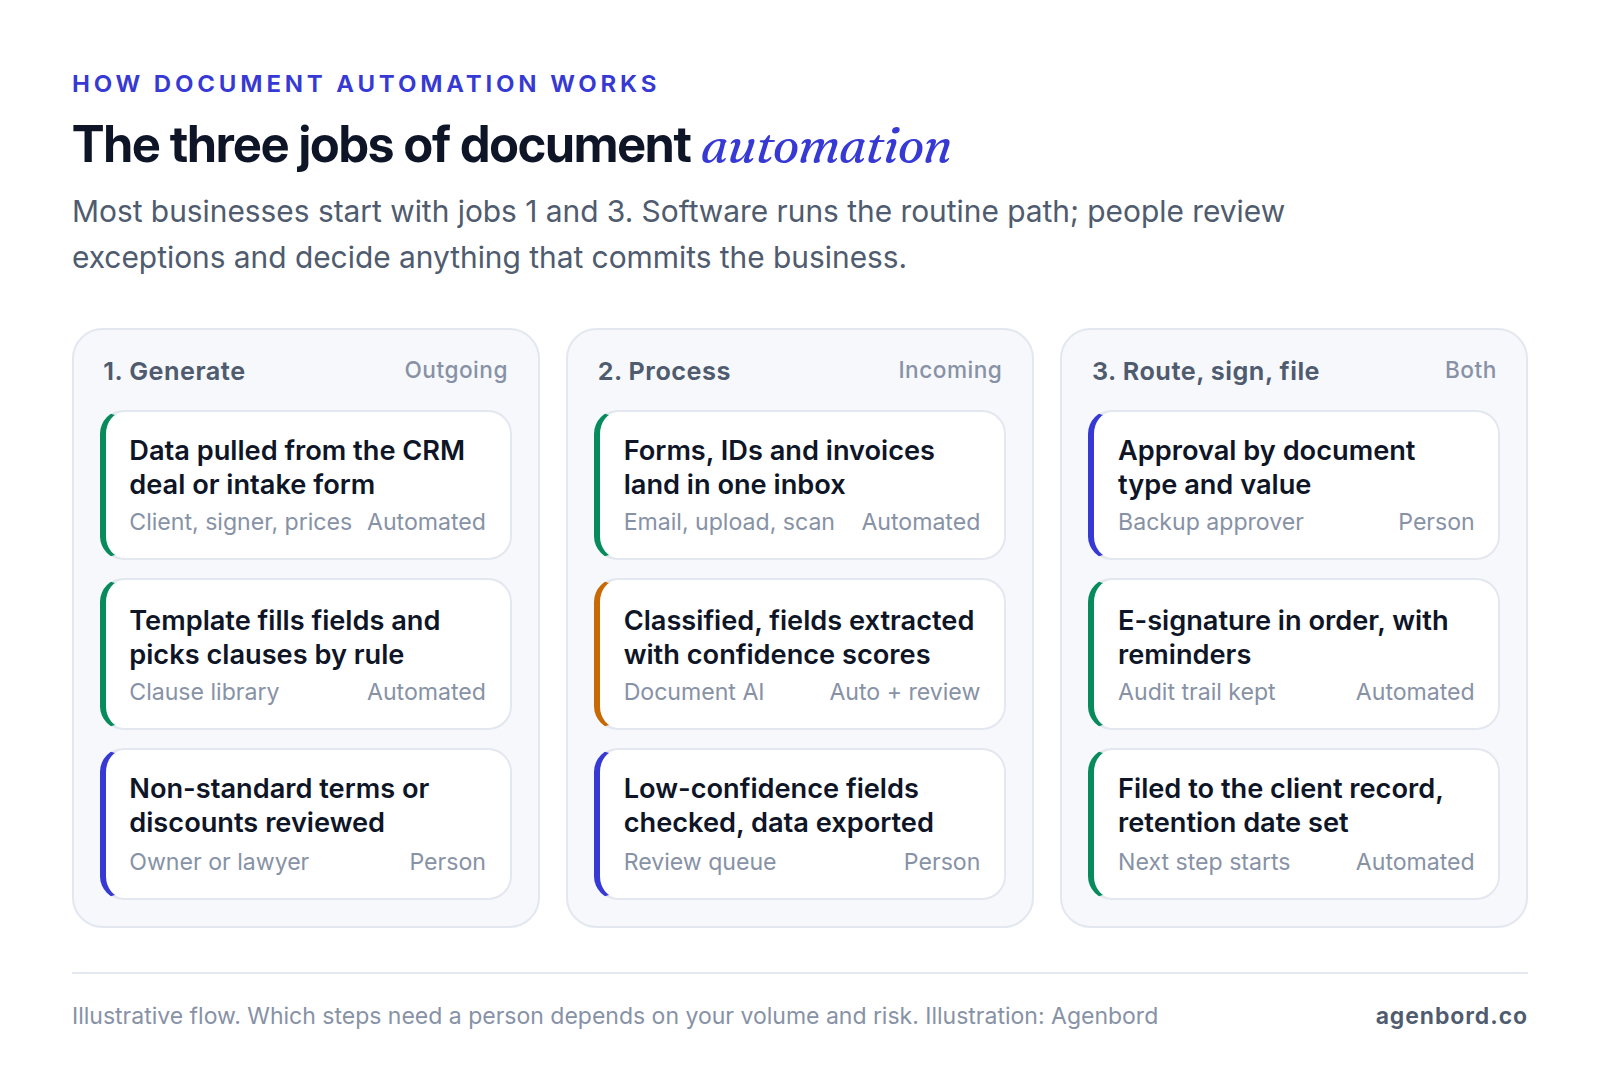Image resolution: width=1600 pixels, height=1082 pixels.
Task: Open the 'Template fills fields and picks clauses' card
Action: (306, 654)
